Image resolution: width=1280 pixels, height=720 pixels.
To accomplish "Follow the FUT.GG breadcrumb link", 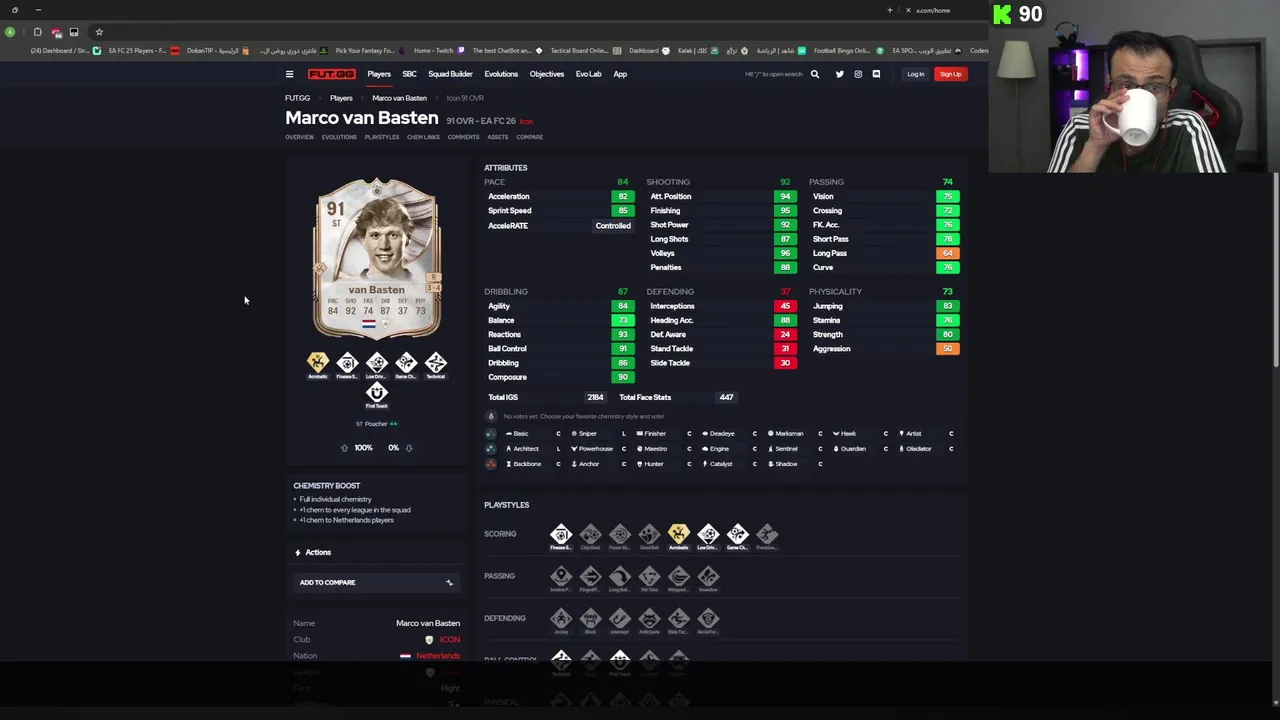I will tap(297, 98).
